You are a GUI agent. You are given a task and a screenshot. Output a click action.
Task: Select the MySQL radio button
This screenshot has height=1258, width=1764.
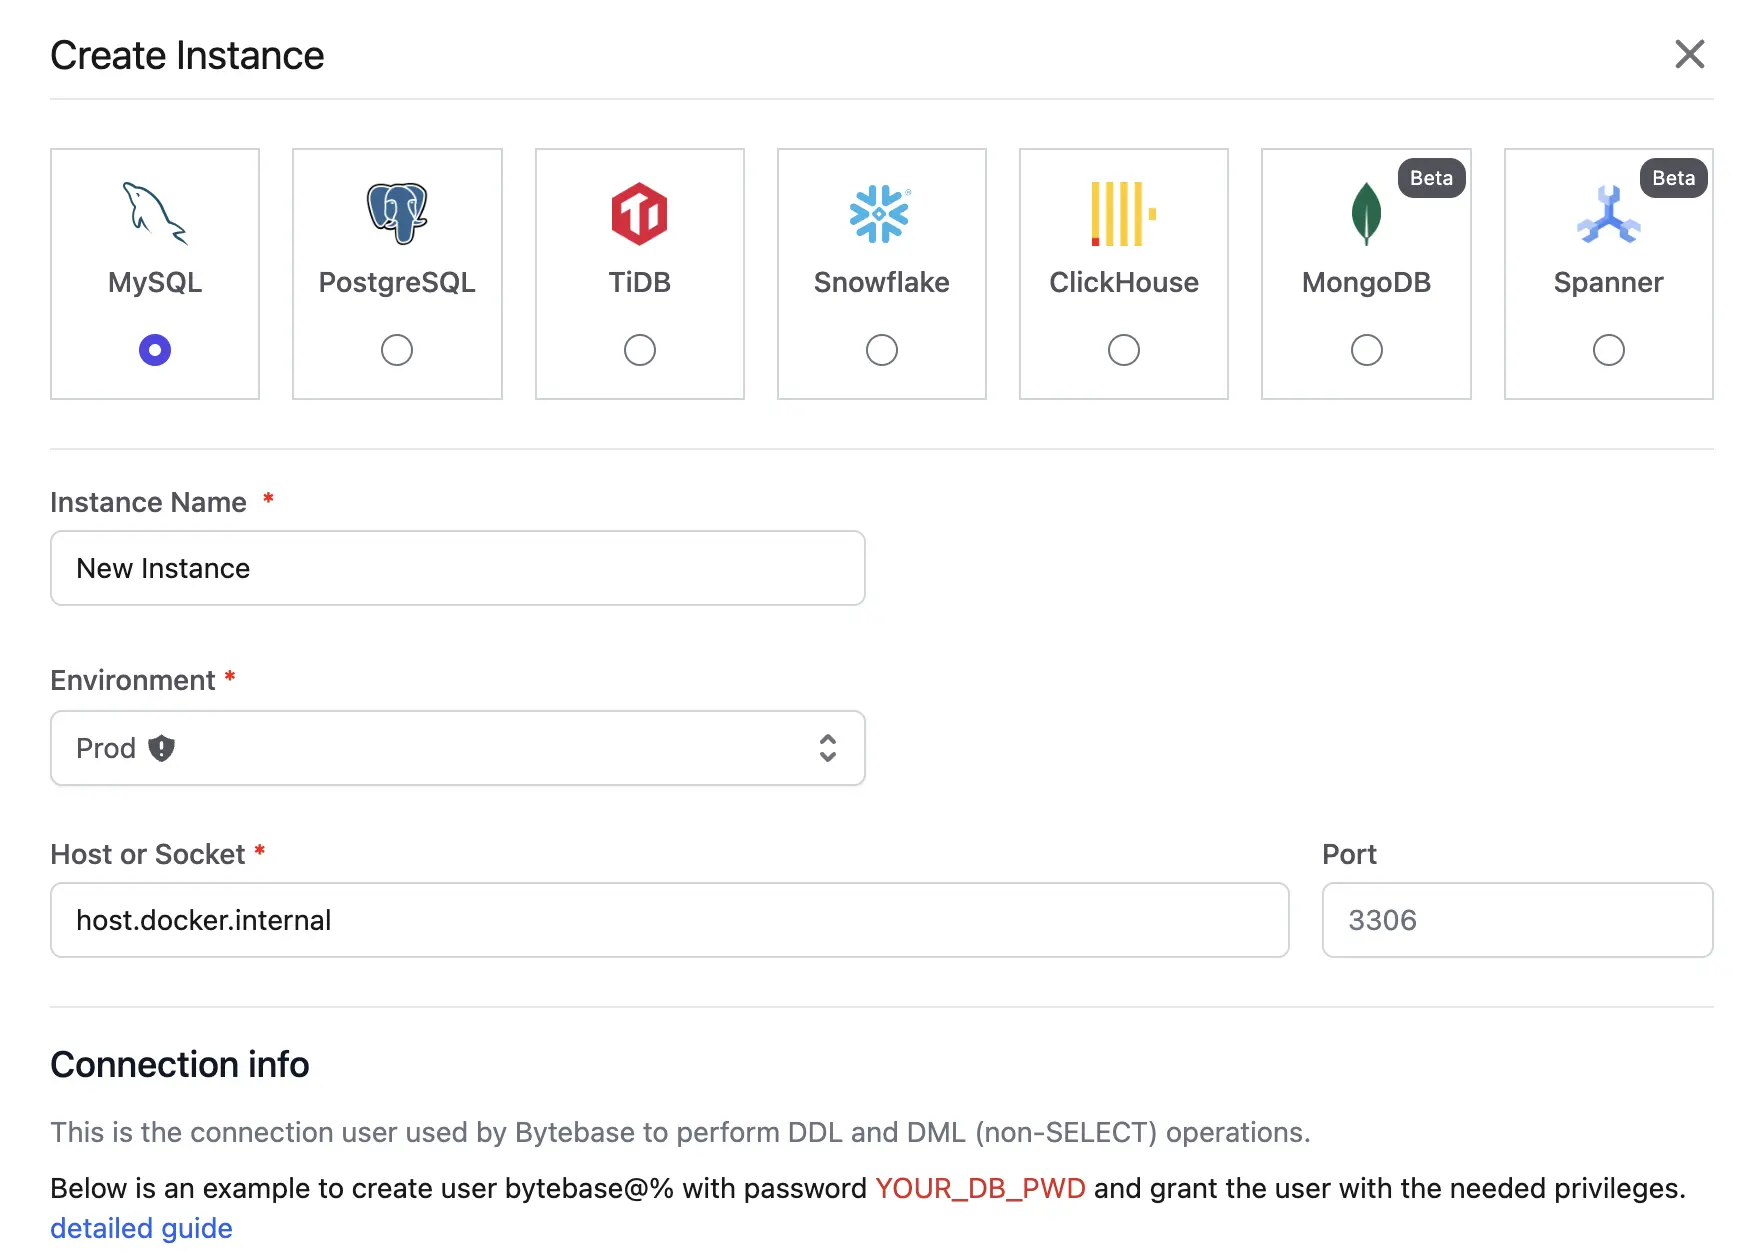[x=155, y=350]
